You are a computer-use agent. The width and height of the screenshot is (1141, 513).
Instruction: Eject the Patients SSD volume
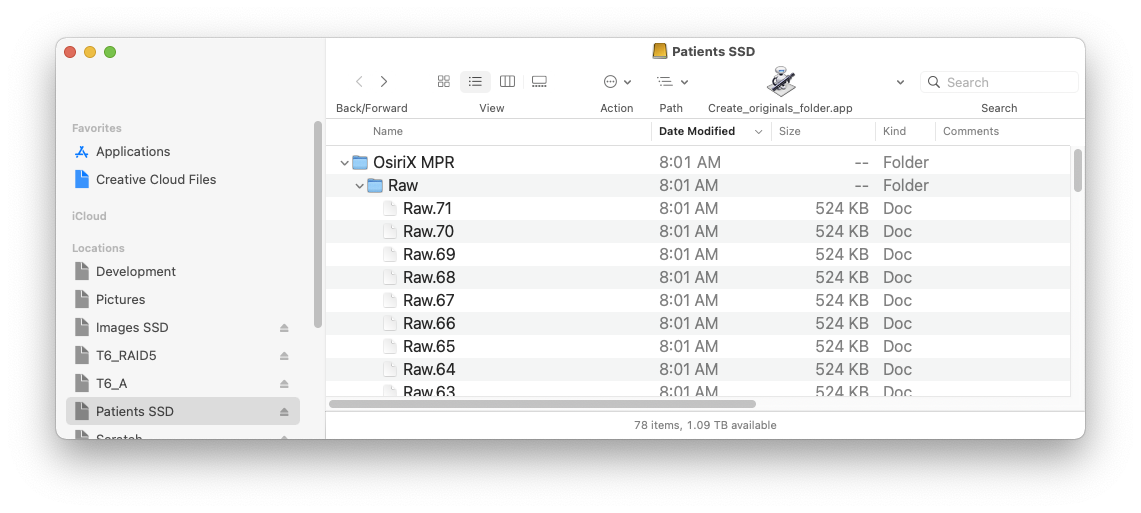[285, 412]
